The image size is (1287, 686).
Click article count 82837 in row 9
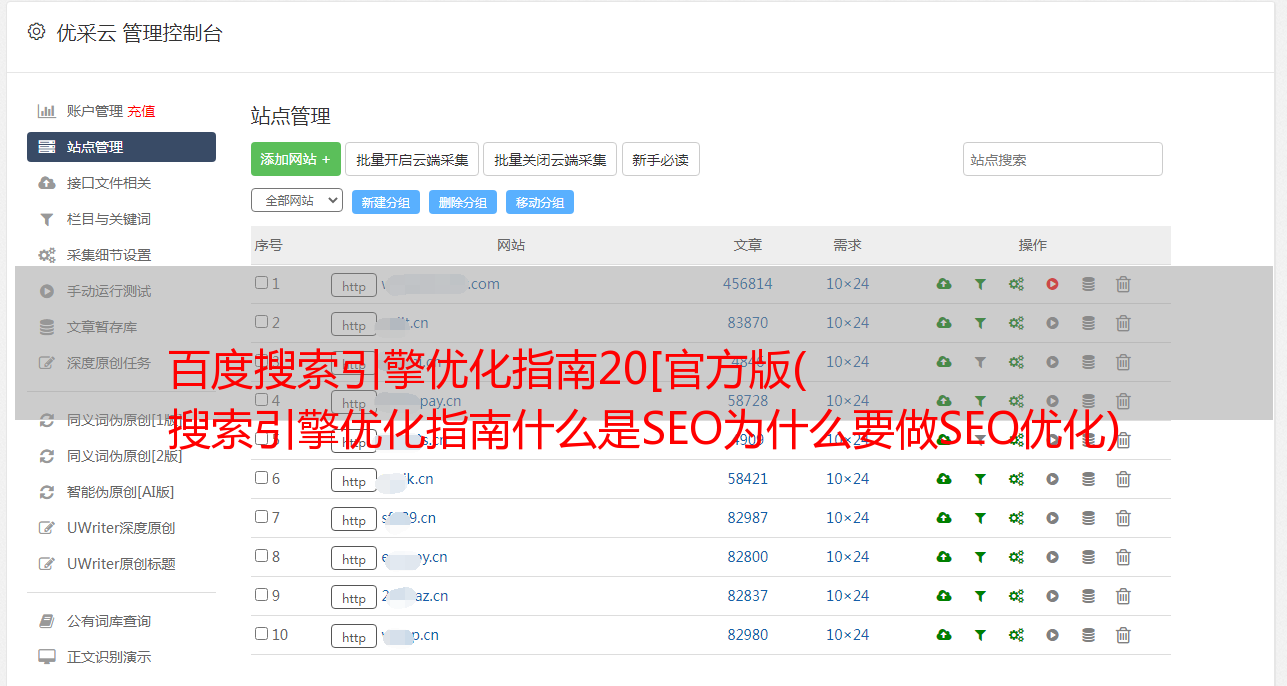[748, 596]
